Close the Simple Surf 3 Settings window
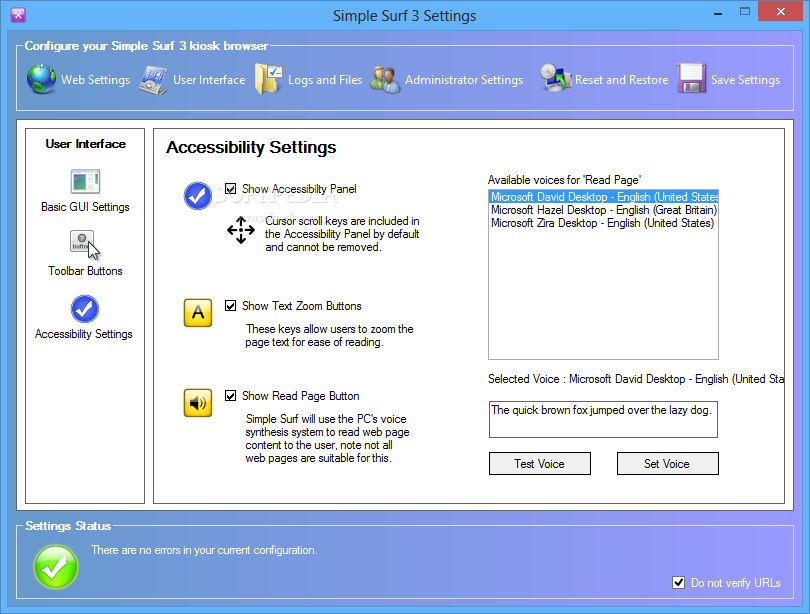The image size is (810, 614). [781, 11]
